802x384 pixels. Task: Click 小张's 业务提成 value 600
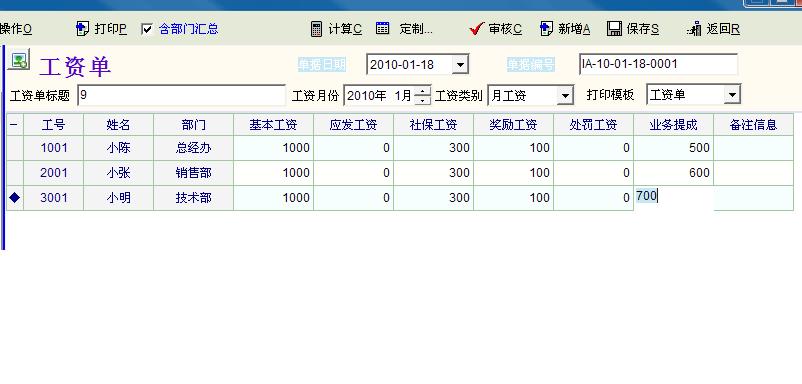pos(674,173)
